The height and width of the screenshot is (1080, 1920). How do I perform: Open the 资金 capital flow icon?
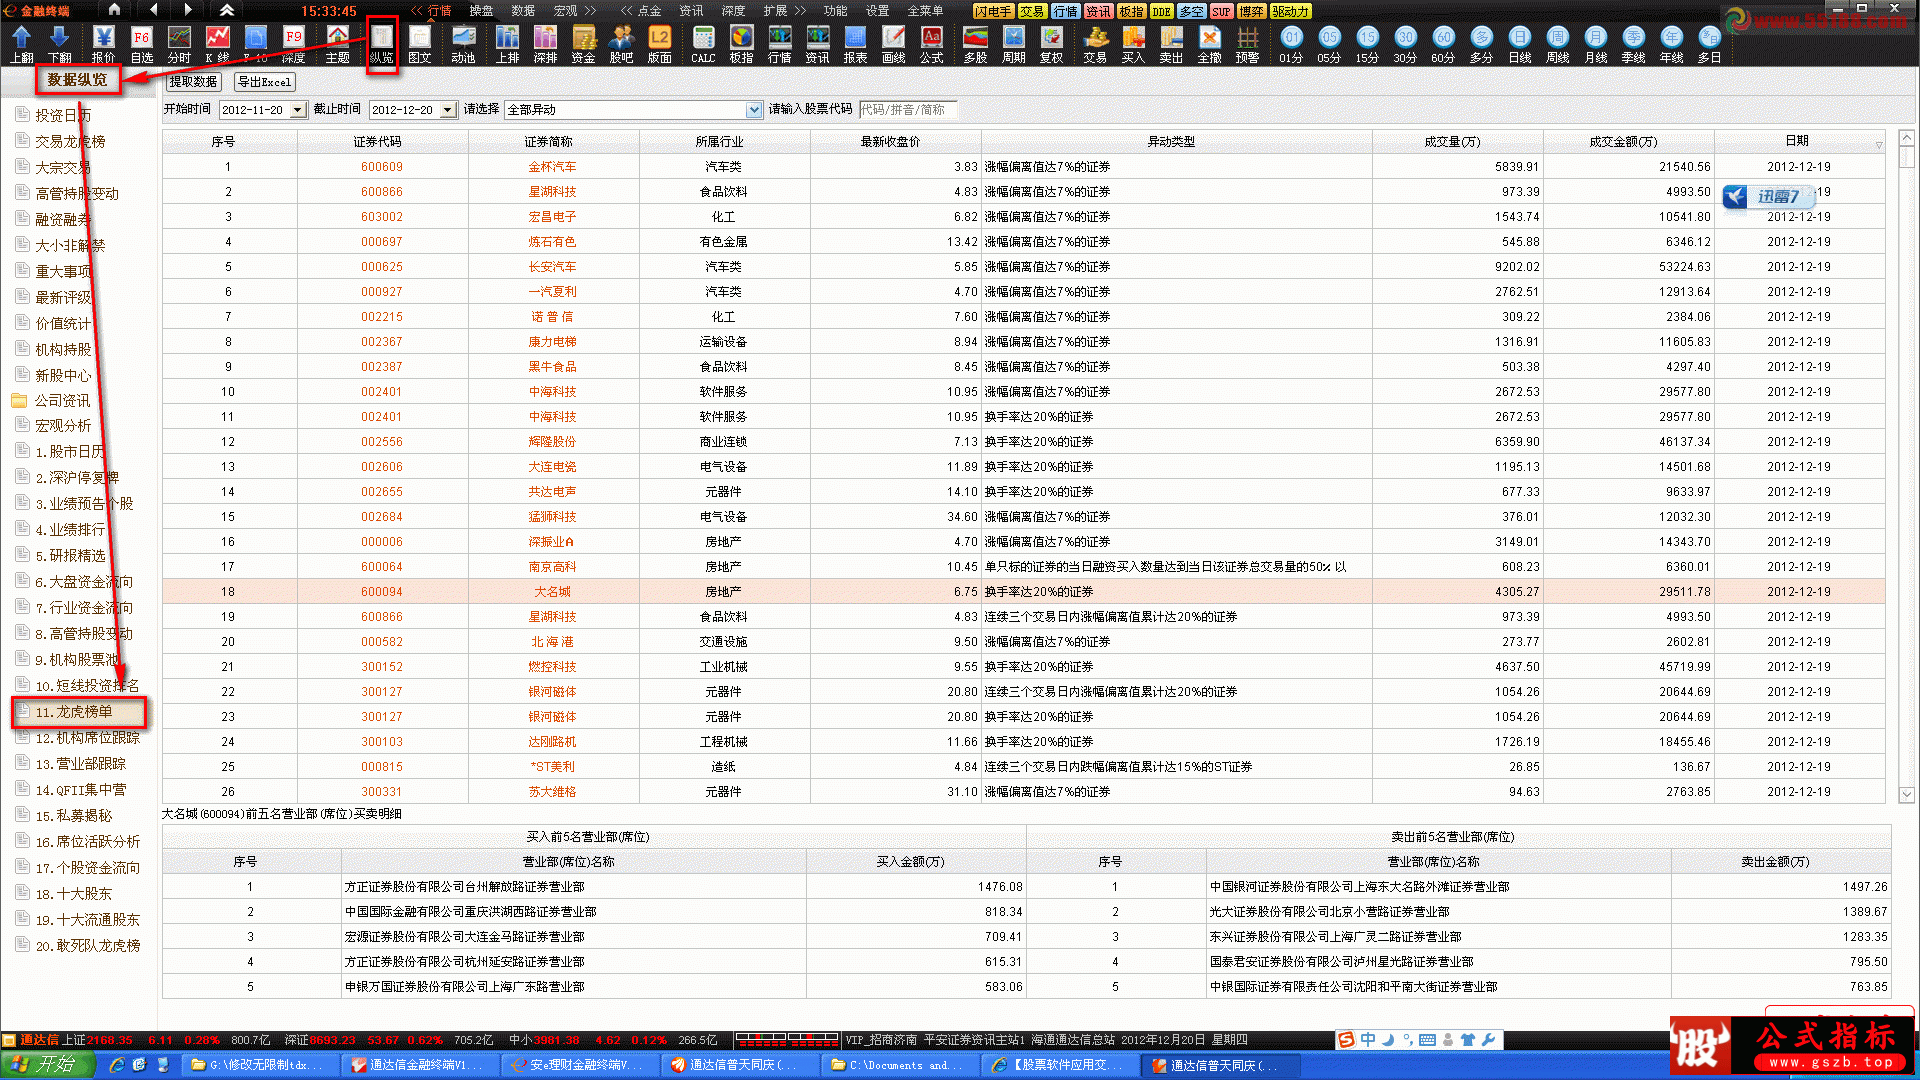pyautogui.click(x=583, y=44)
